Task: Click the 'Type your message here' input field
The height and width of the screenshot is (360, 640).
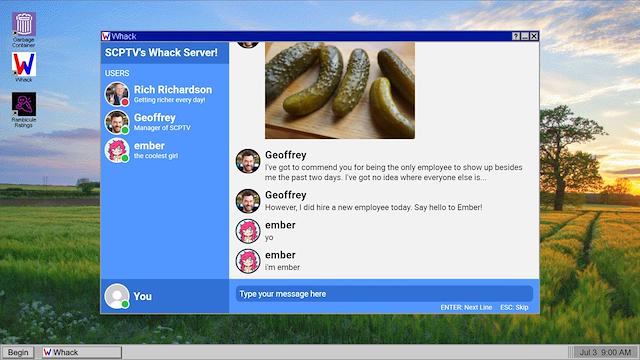Action: (x=384, y=294)
